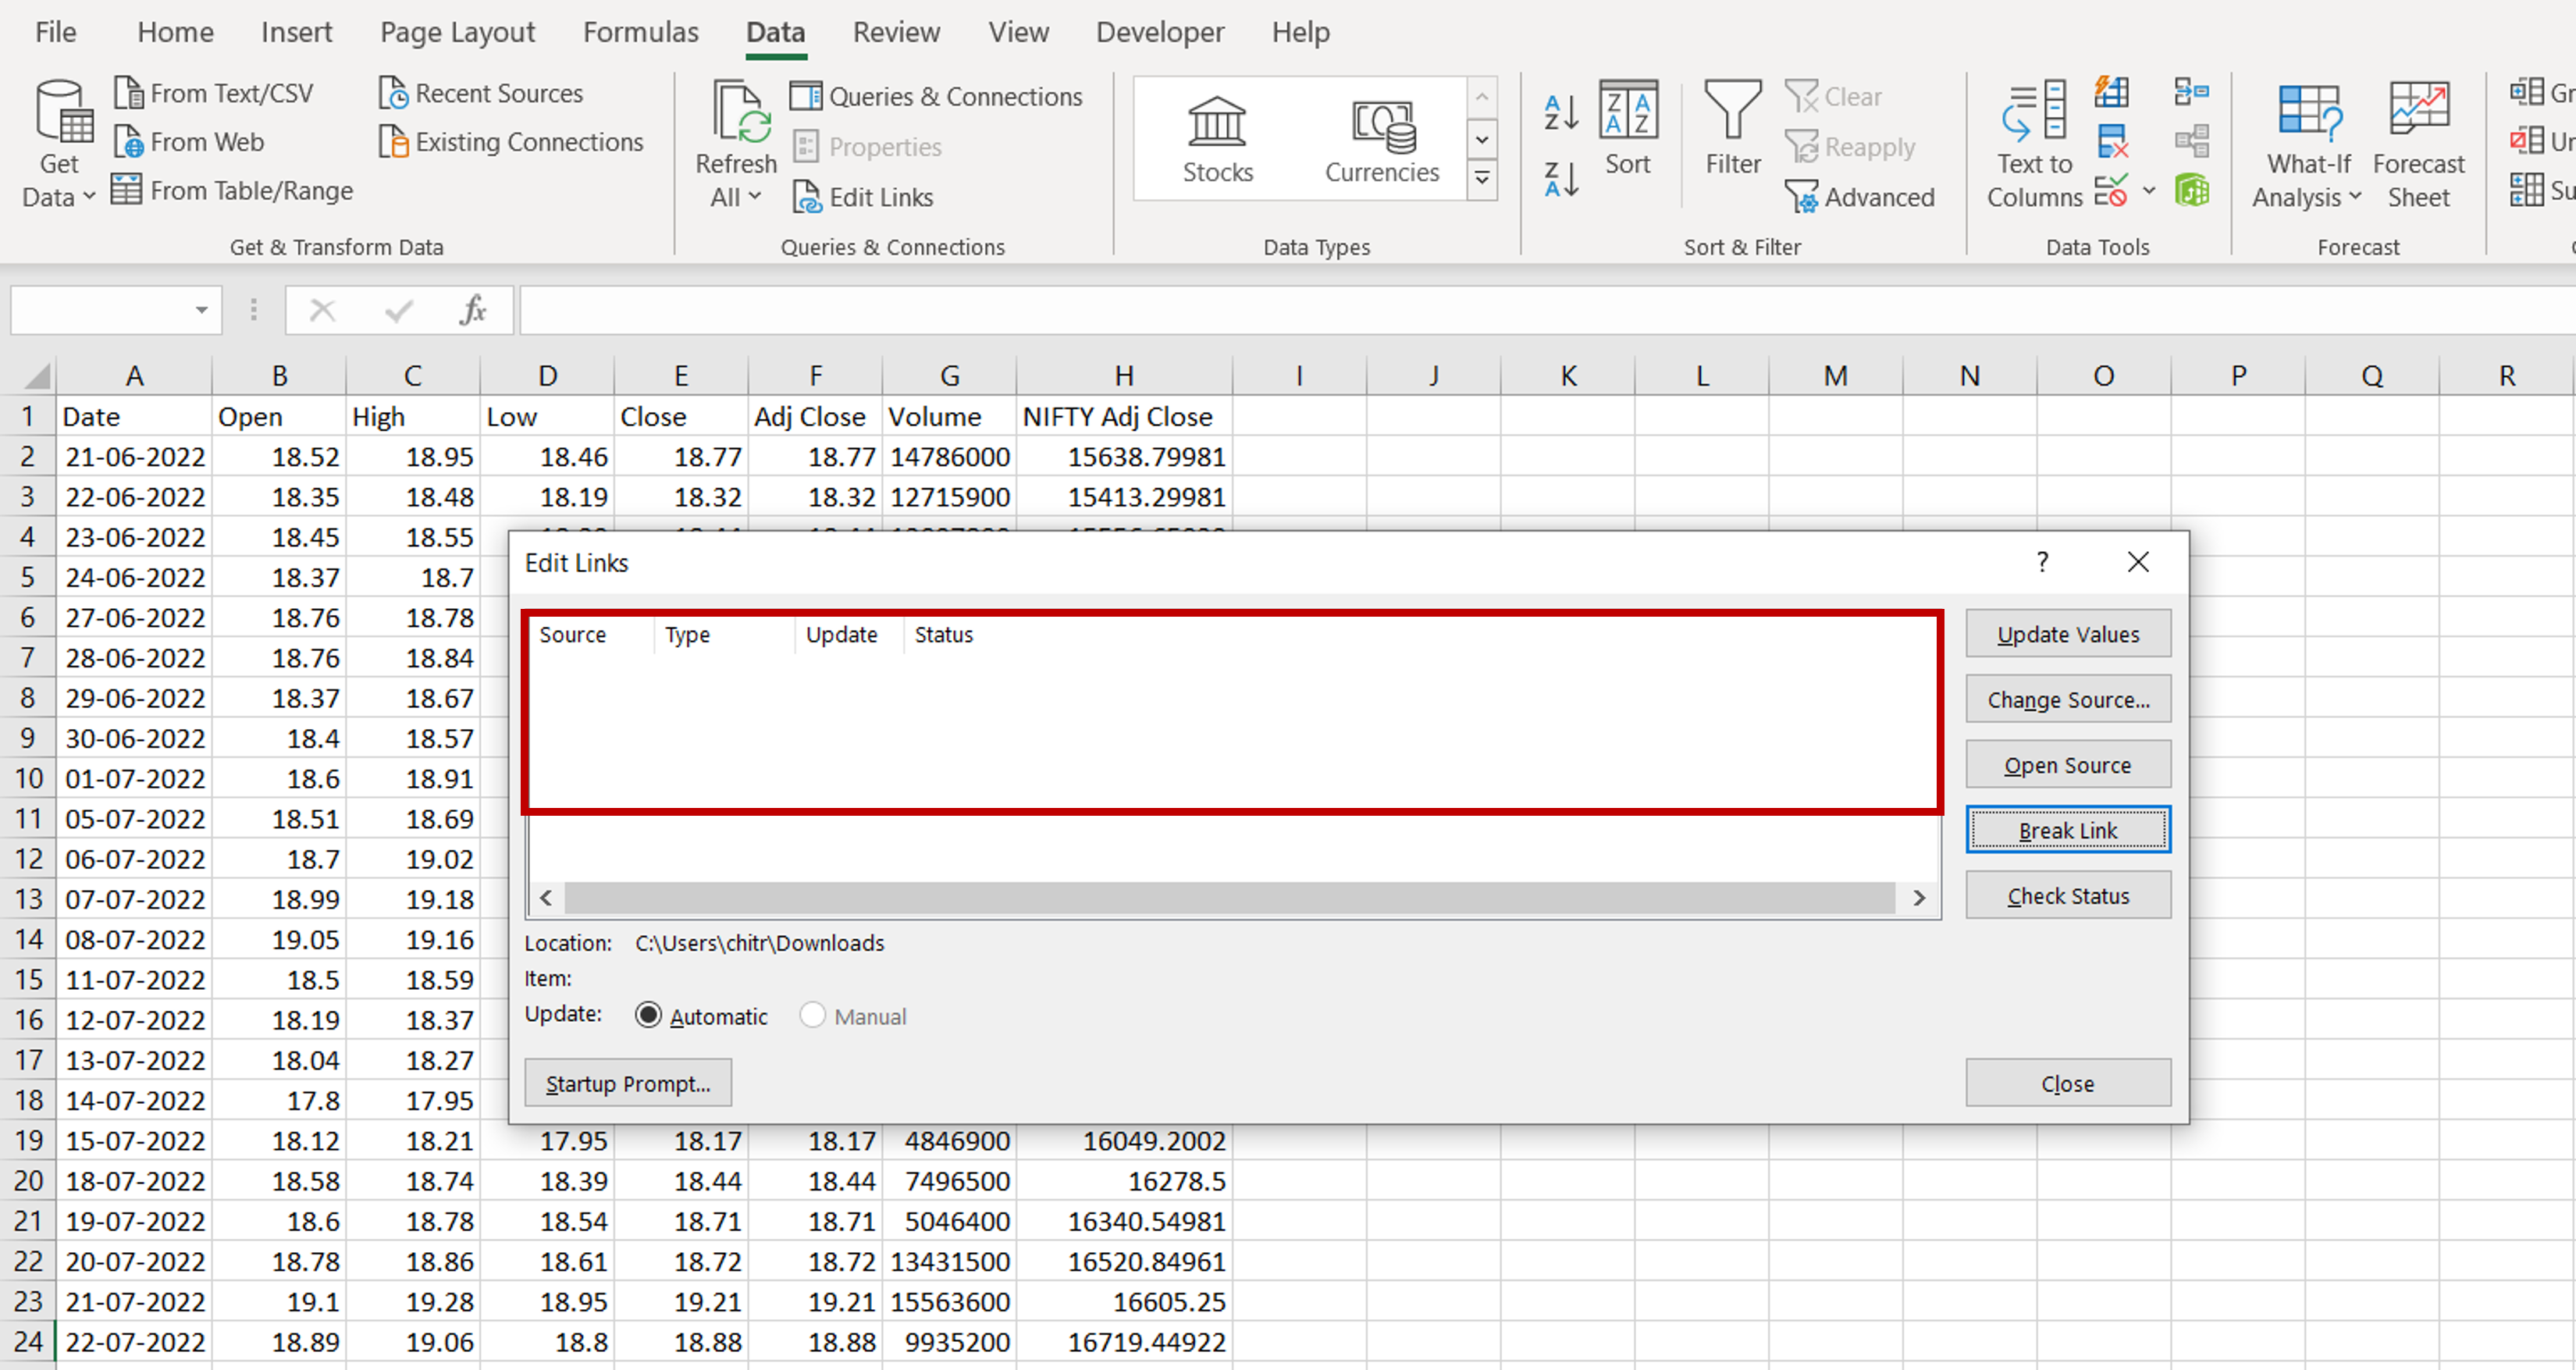Switch to the Home tab

click(175, 32)
